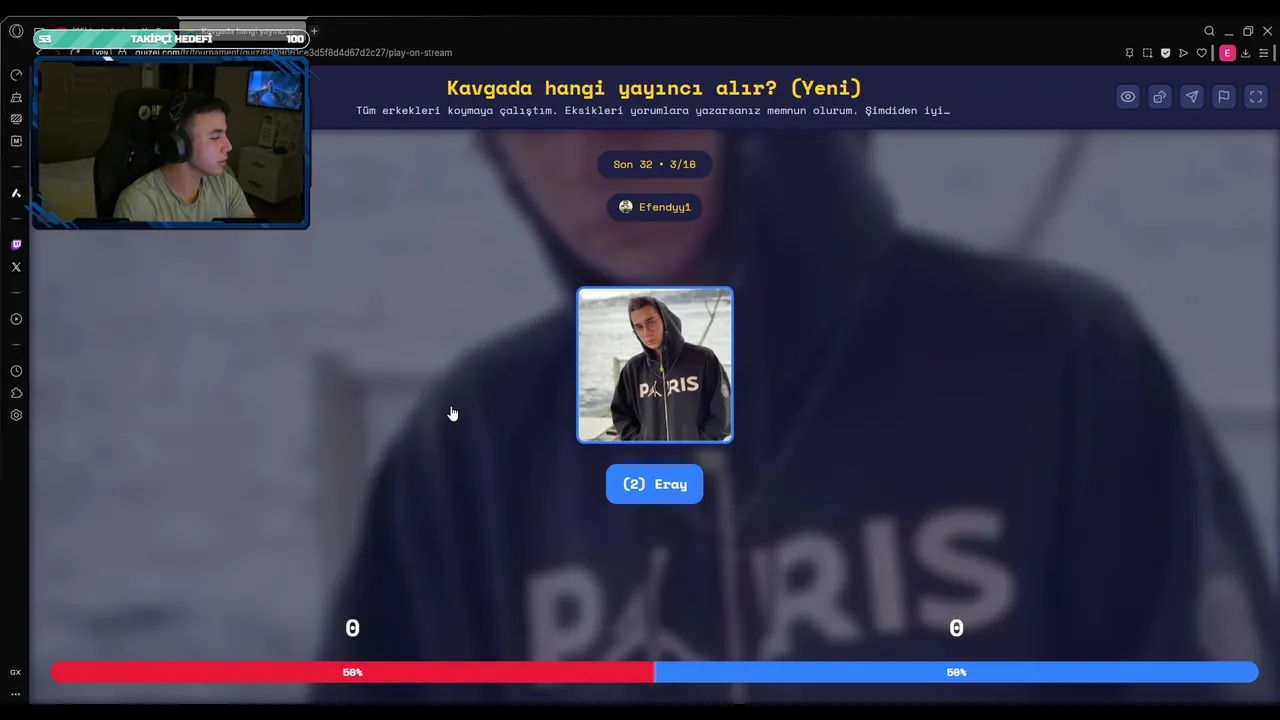The width and height of the screenshot is (1280, 720).
Task: Open sidebar three-dot setup menu
Action: coord(15,693)
